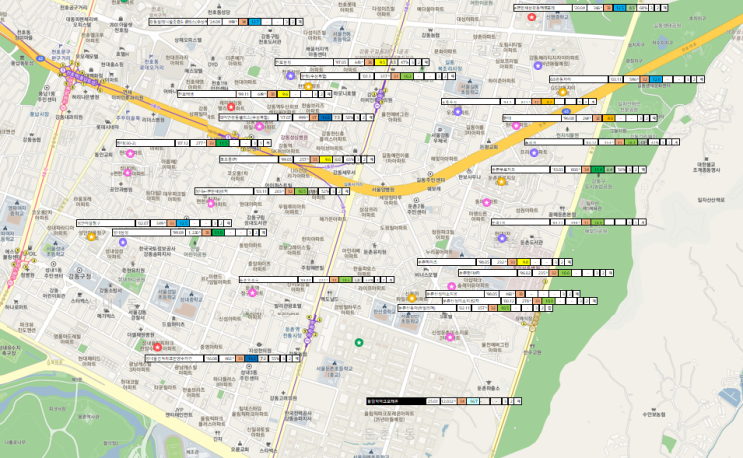Click the green star marker above 서울둔촌초등학교
The height and width of the screenshot is (458, 743).
359,342
